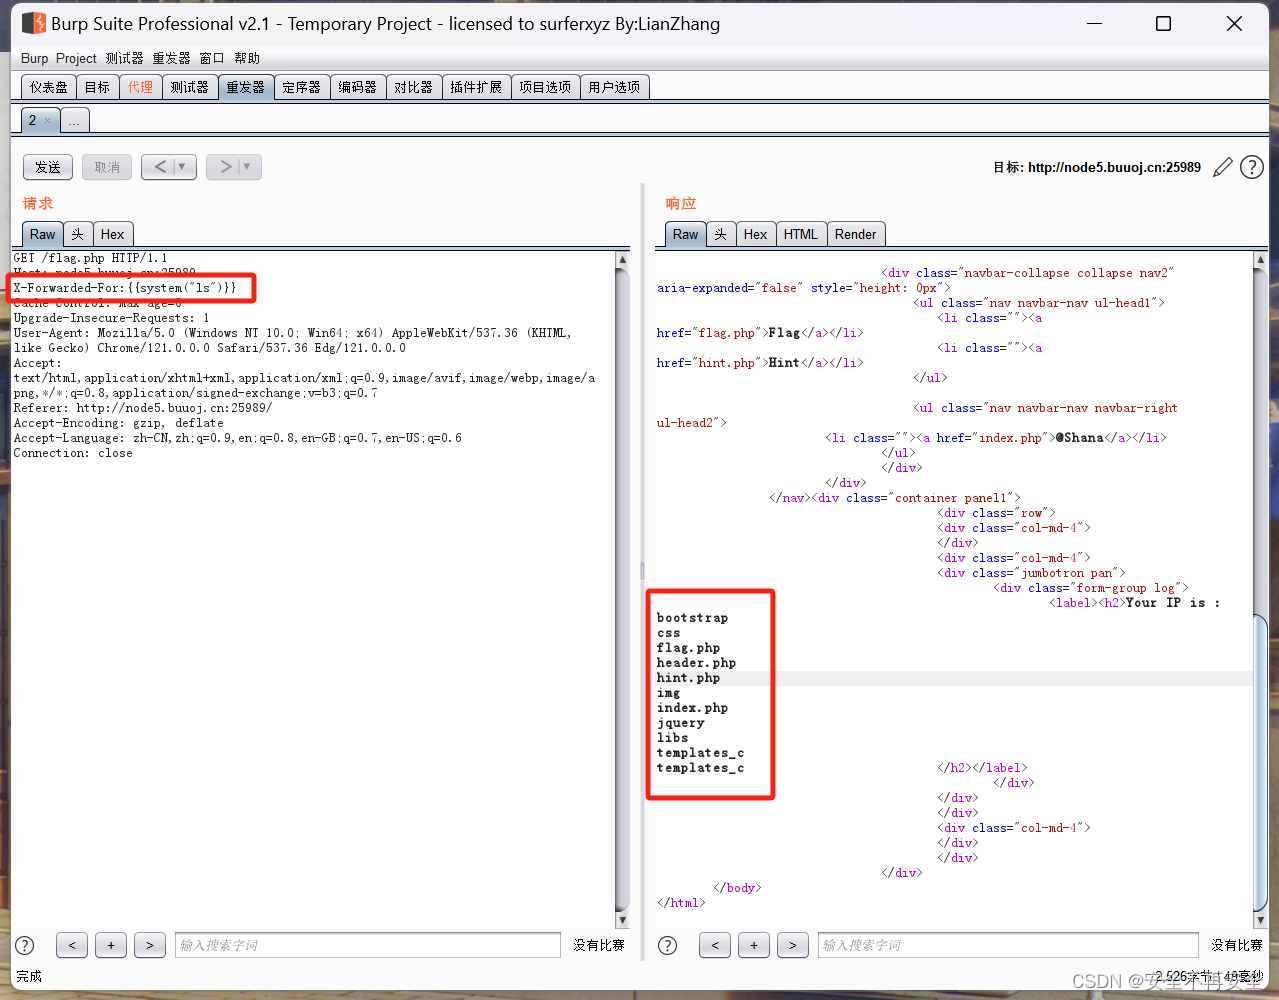Select the response 头 headers tab
Image resolution: width=1279 pixels, height=1000 pixels.
coord(721,234)
